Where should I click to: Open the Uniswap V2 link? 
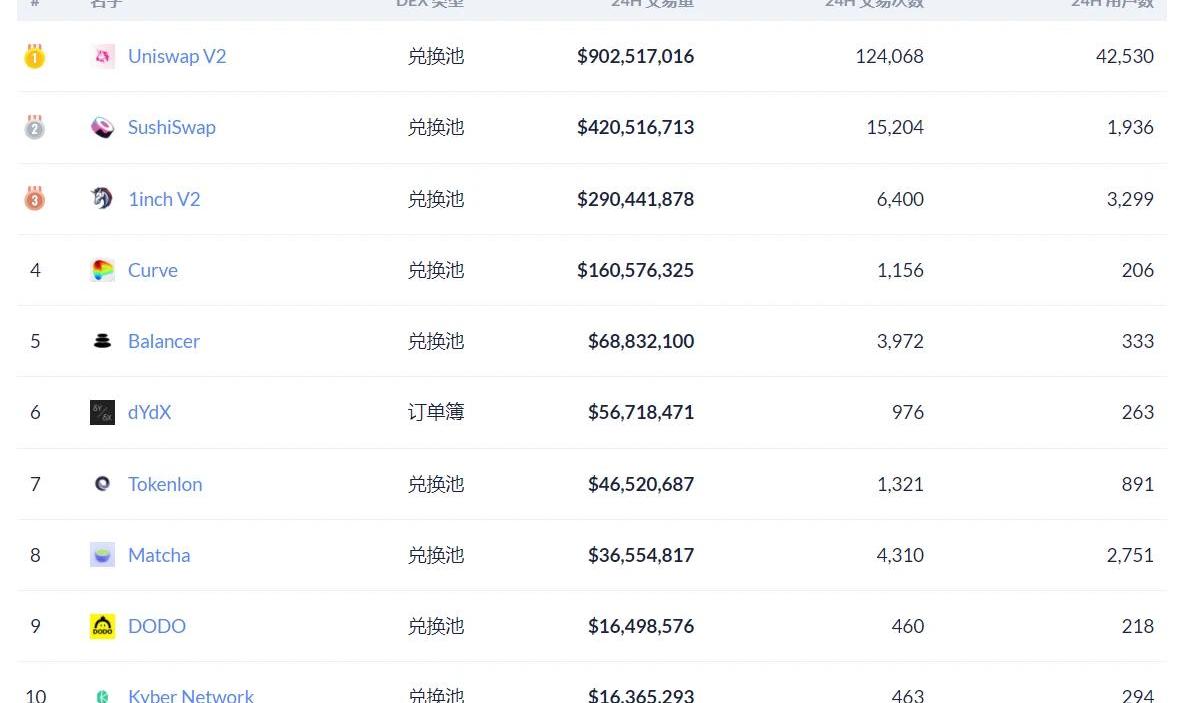(x=177, y=57)
